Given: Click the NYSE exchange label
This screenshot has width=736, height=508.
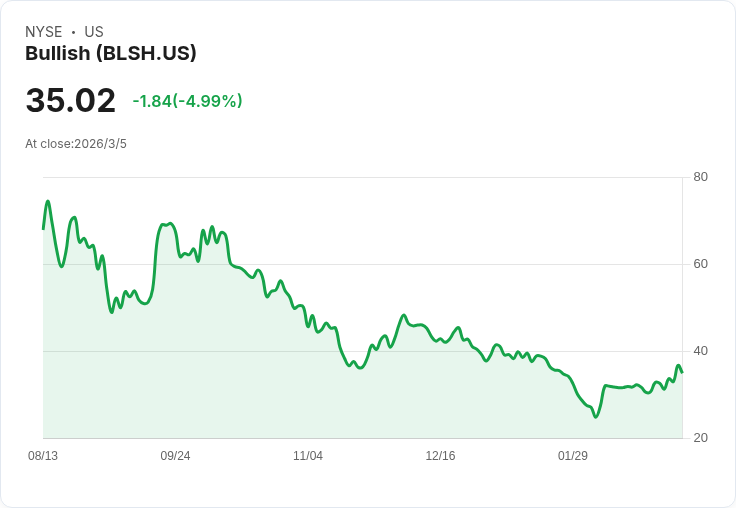Looking at the screenshot, I should click(x=44, y=32).
